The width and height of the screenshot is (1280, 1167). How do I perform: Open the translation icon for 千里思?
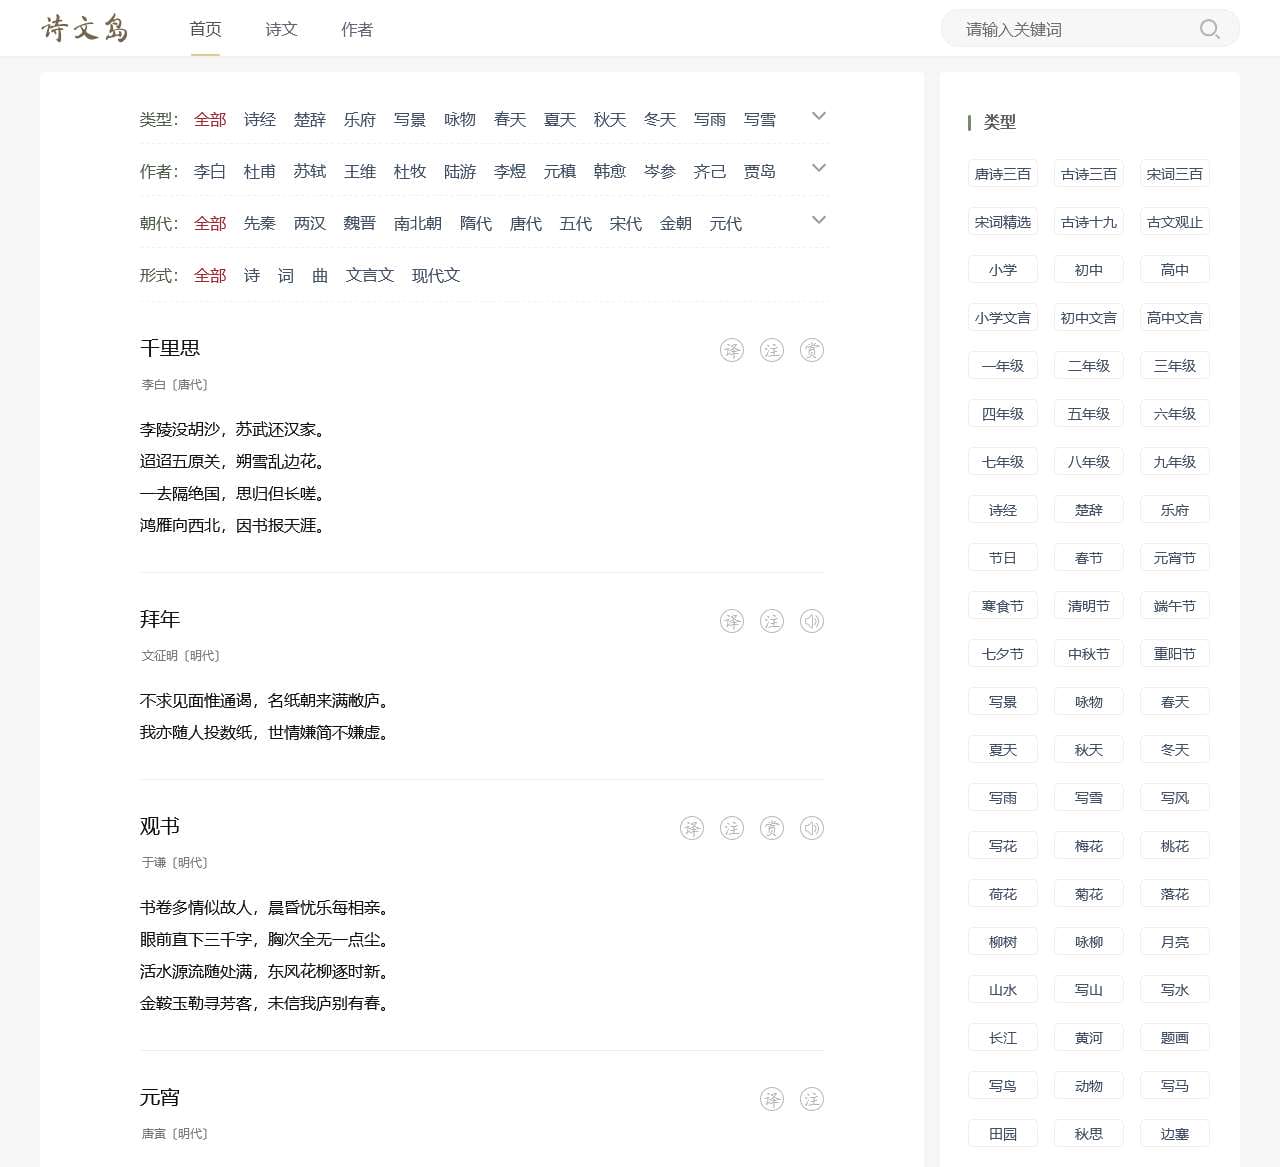click(731, 350)
